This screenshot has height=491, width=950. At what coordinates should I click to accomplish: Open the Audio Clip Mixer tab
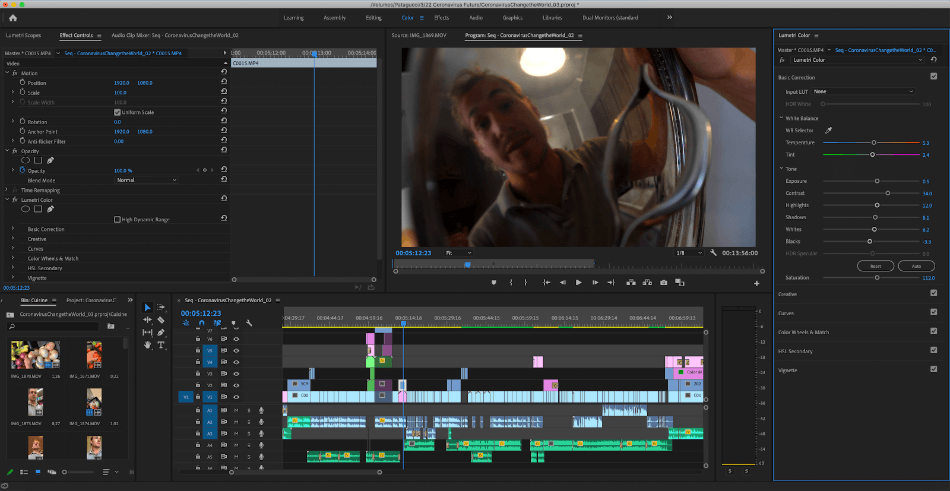tap(174, 35)
